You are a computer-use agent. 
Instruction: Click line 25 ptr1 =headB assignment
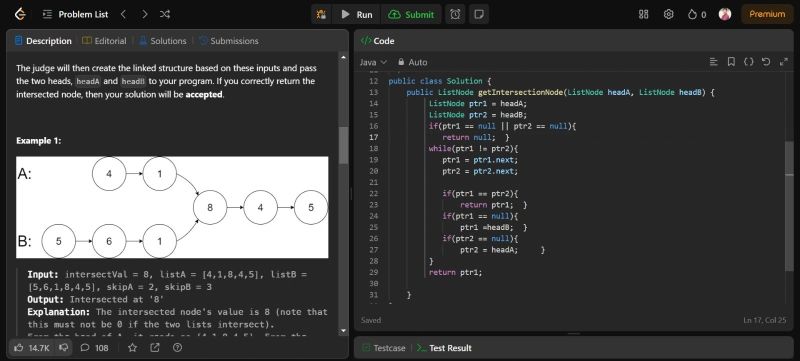(486, 227)
